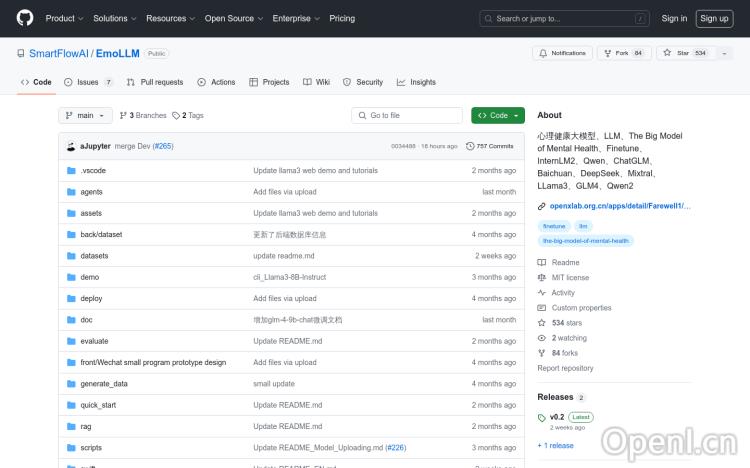
Task: Open the Pull requests tab
Action: tap(155, 82)
